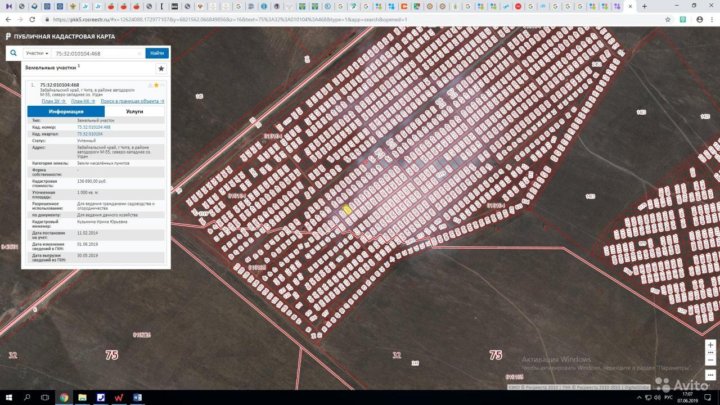Click the cadastral number link 75:32:010104:468
The image size is (720, 405).
click(x=94, y=127)
